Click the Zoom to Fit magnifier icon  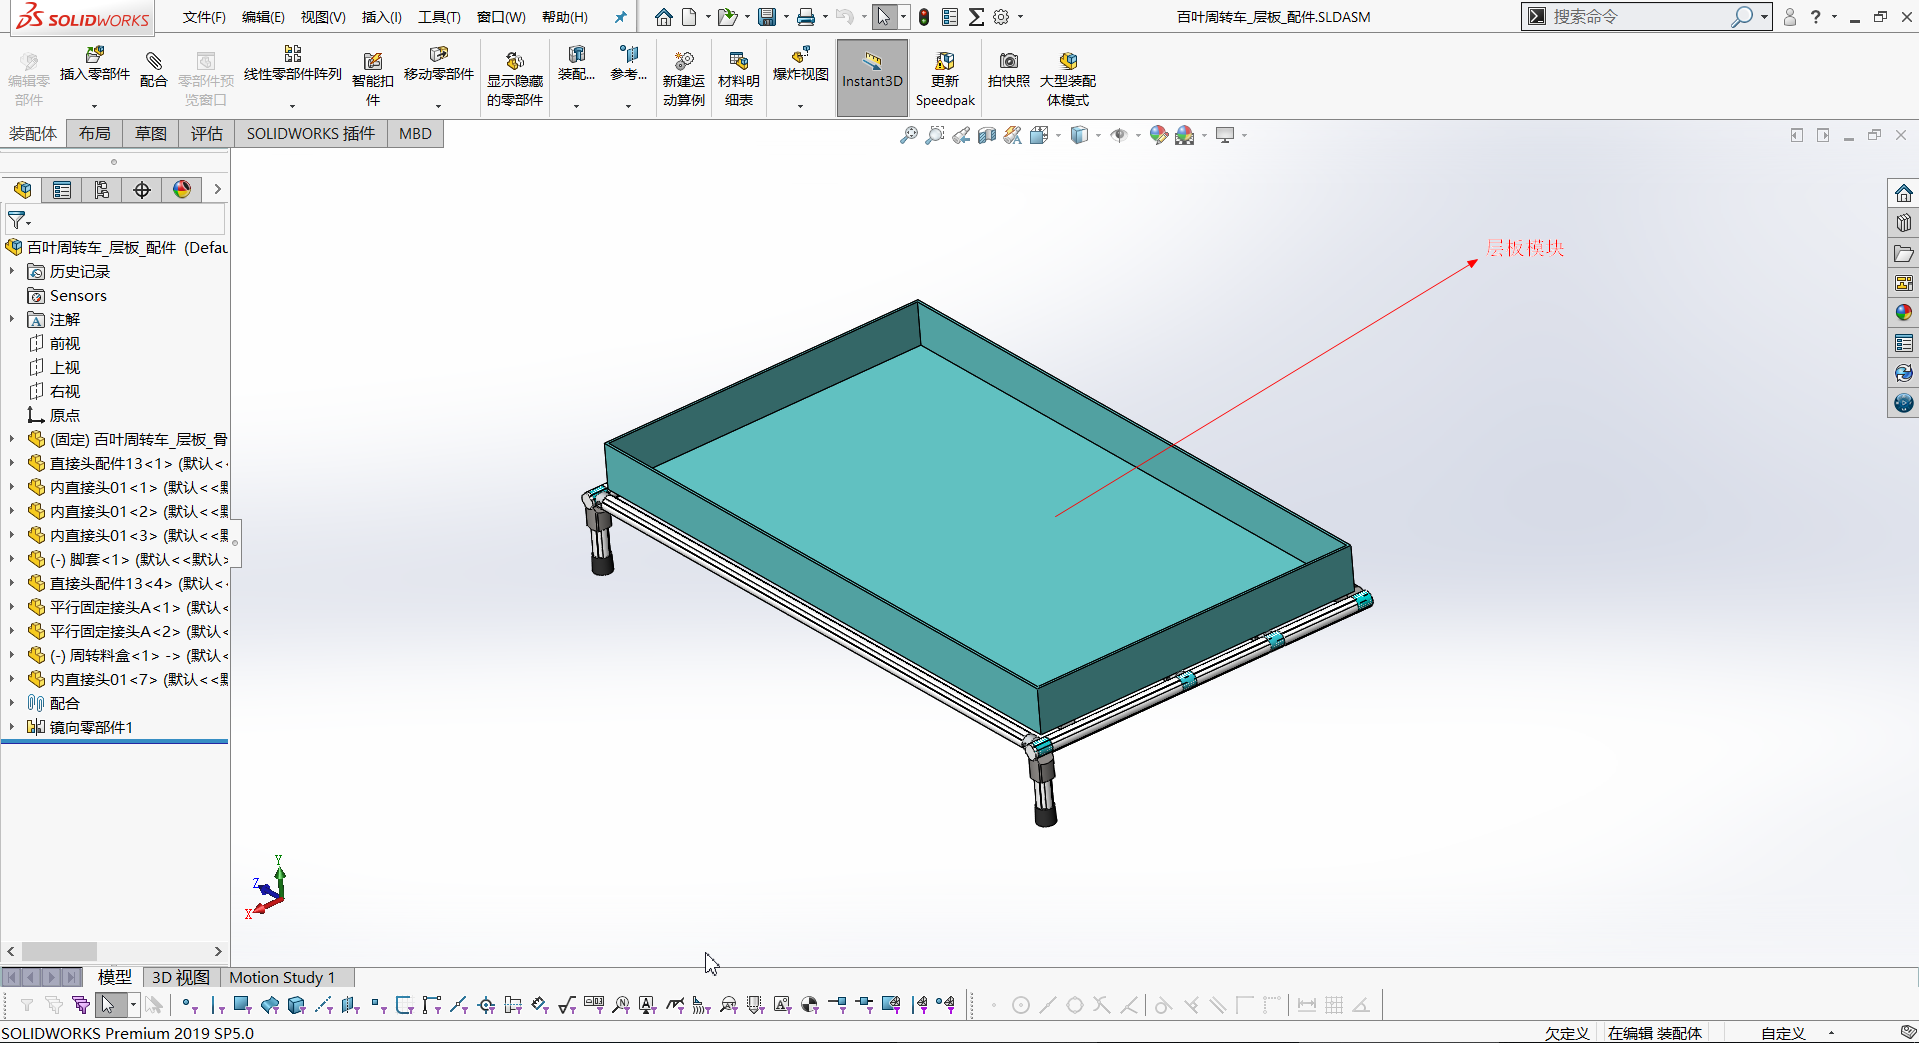pos(909,135)
